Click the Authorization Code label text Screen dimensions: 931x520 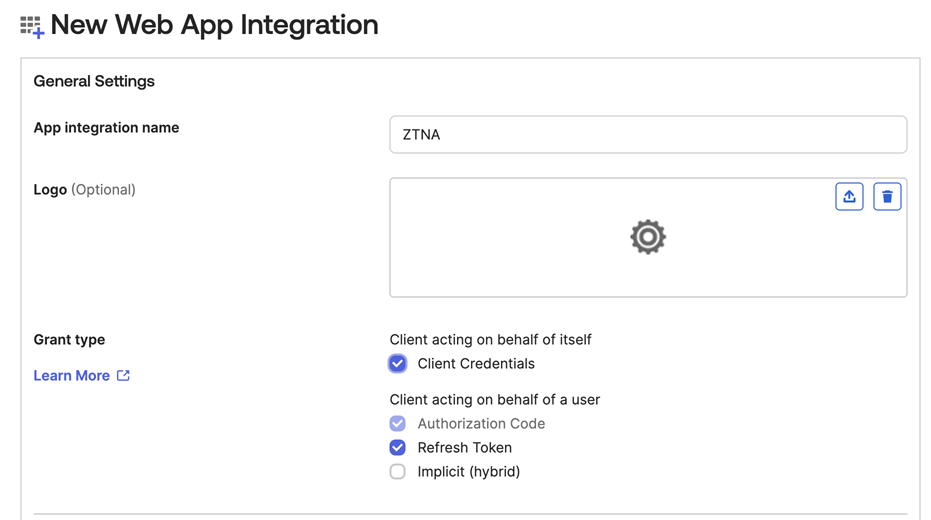(x=481, y=424)
